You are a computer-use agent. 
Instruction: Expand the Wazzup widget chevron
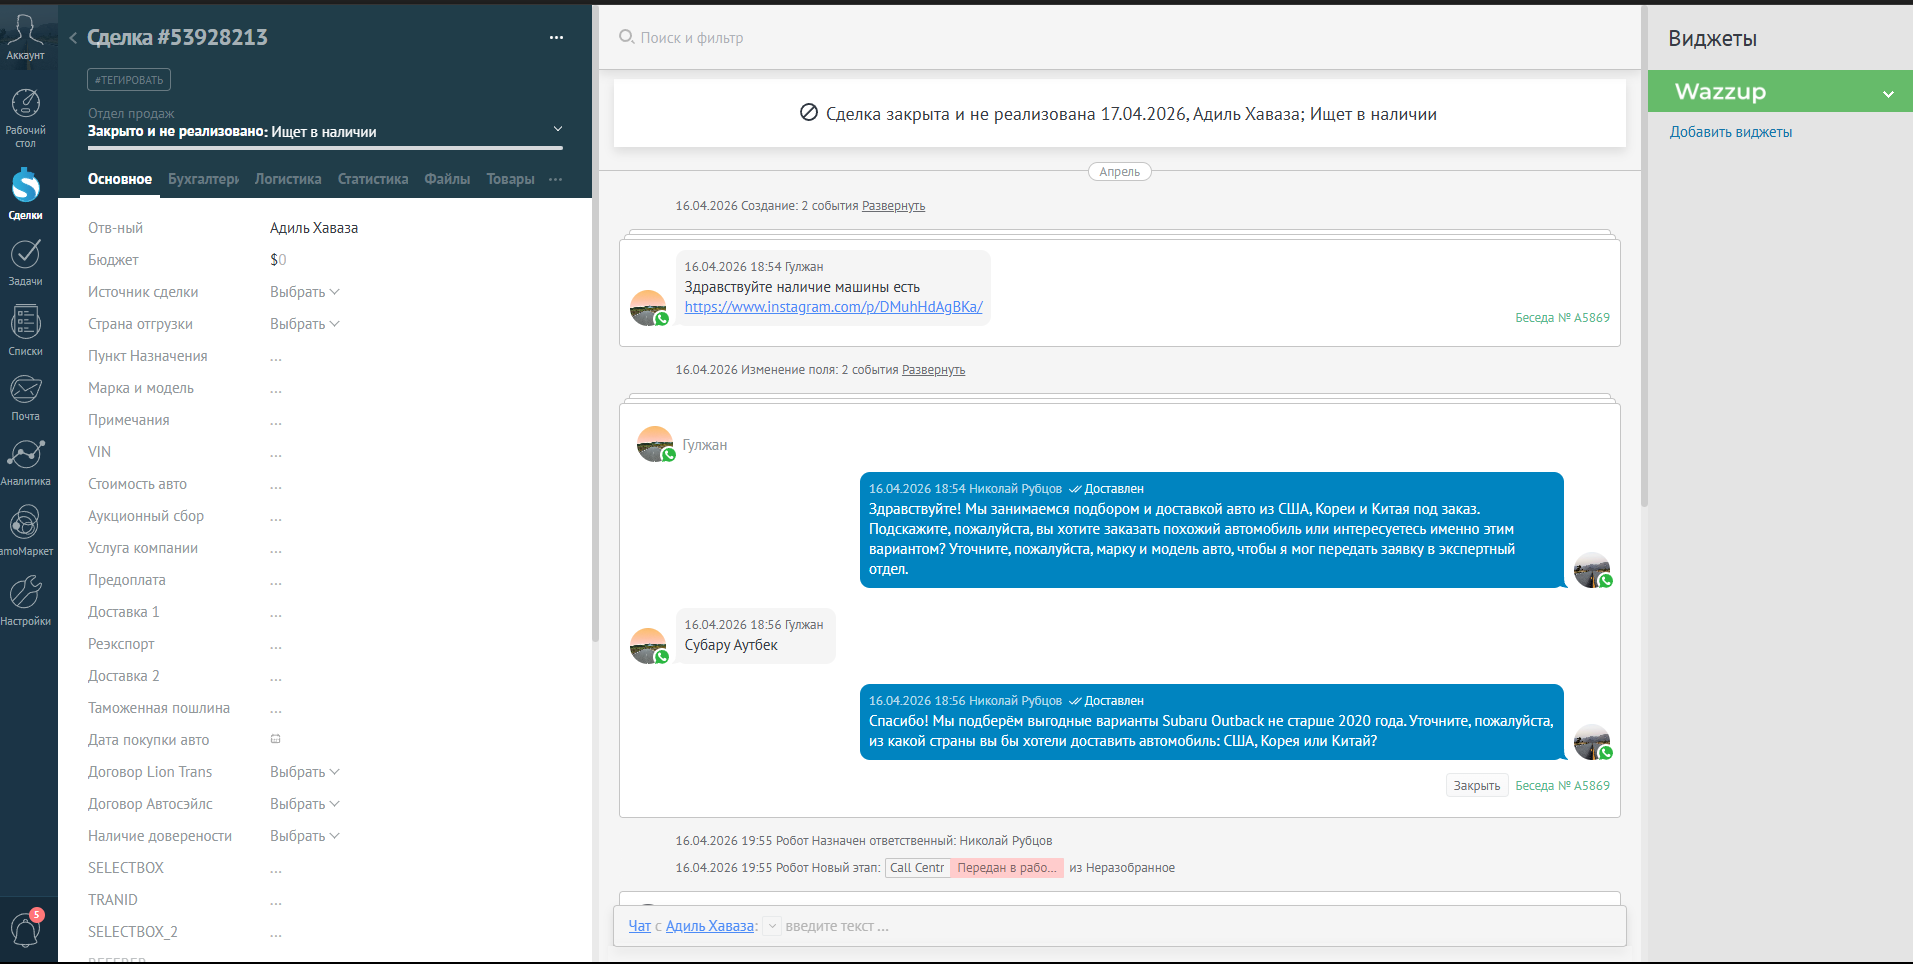pos(1888,93)
